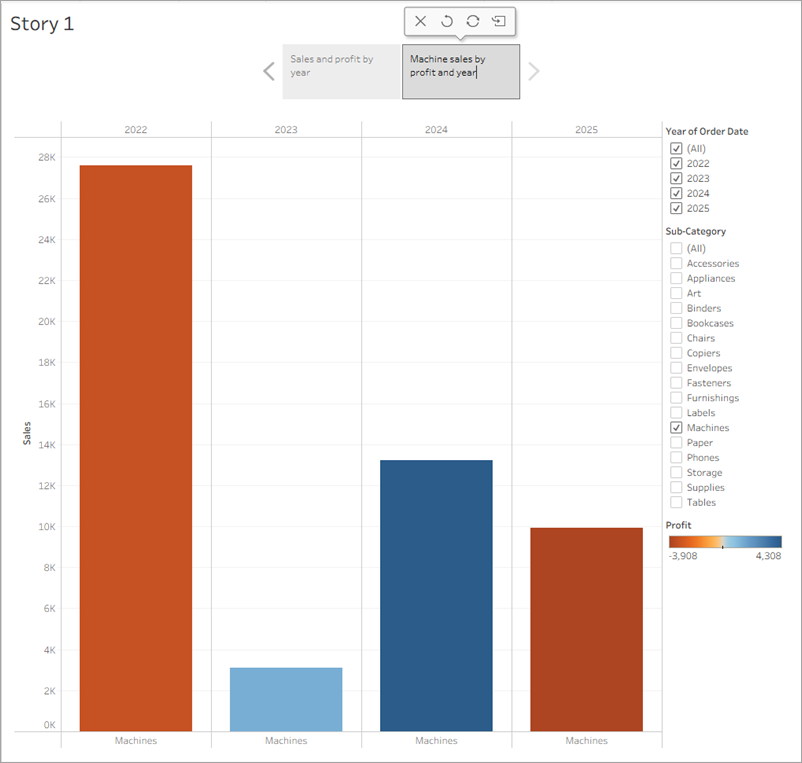This screenshot has width=802, height=763.
Task: Uncheck Machines in the Sub-Category filter
Action: (676, 427)
